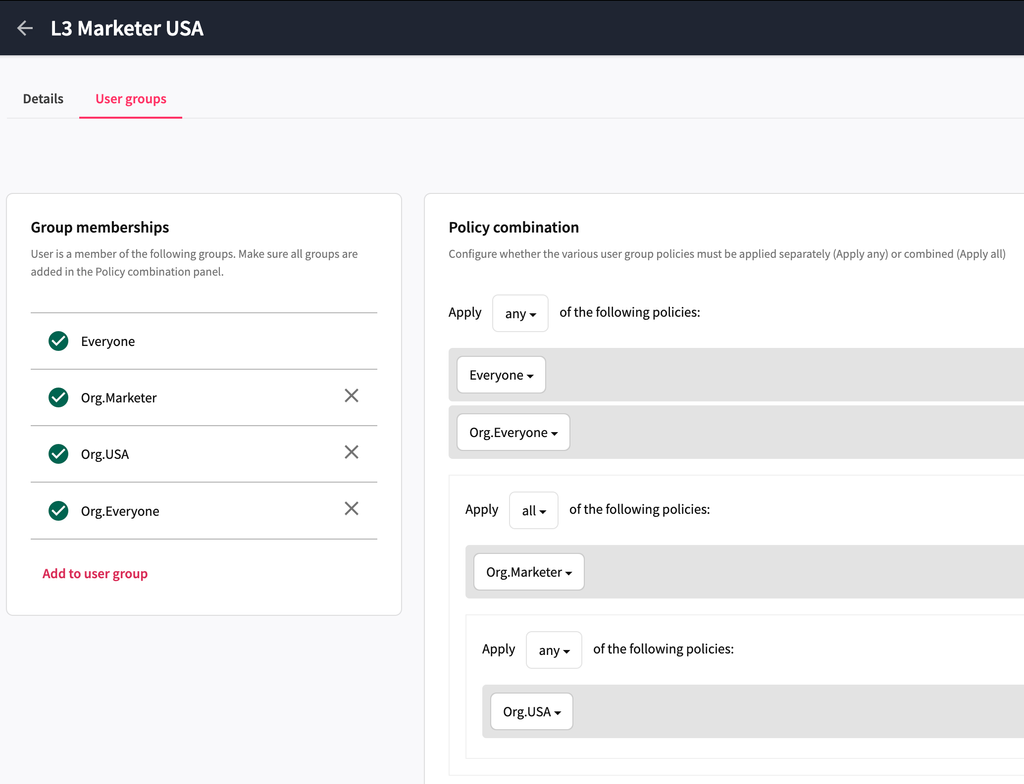Open the Apply 'all' dropdown
Screen dimensions: 1024x784
coord(533,510)
